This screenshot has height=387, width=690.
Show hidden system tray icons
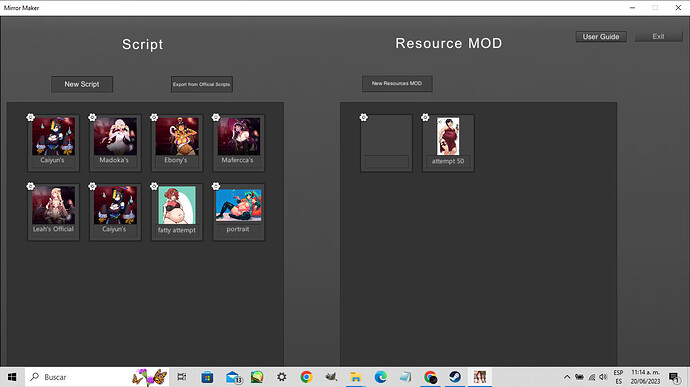[x=567, y=377]
